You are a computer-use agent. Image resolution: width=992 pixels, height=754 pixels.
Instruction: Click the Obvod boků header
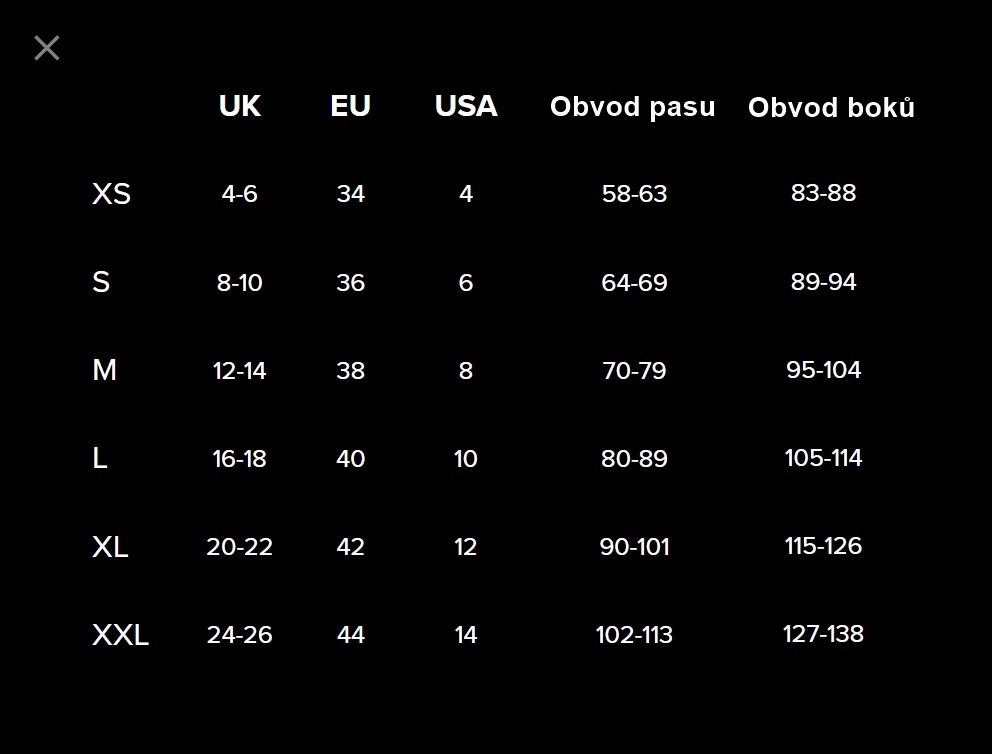pyautogui.click(x=831, y=108)
